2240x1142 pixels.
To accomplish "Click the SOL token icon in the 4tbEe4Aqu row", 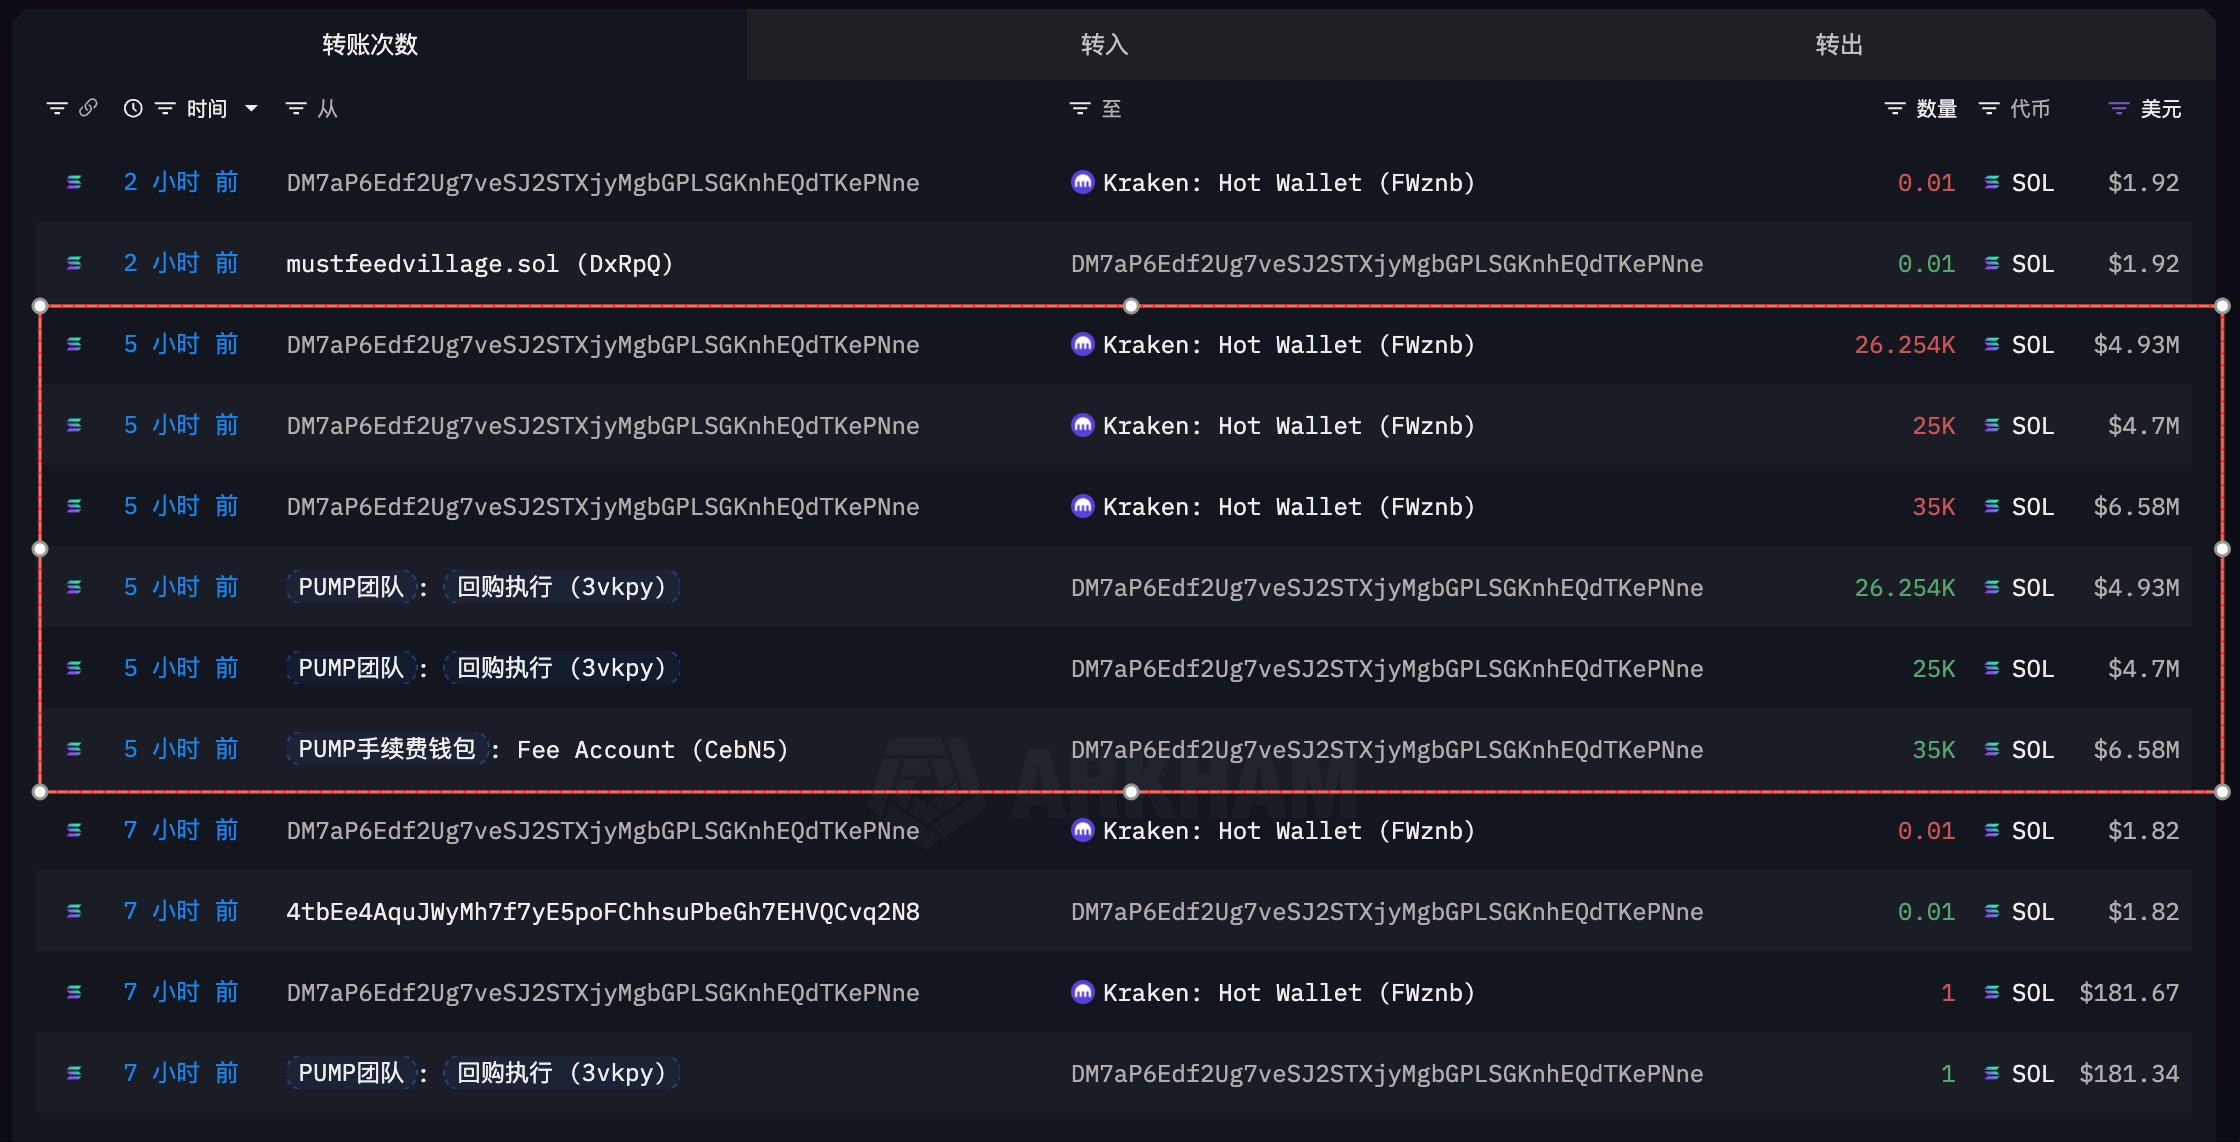I will click(x=1992, y=911).
